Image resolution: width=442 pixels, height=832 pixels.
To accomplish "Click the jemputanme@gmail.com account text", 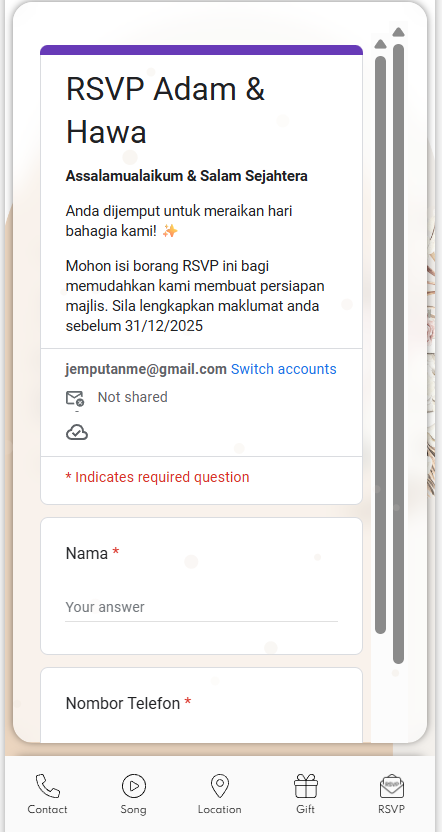I will click(x=146, y=369).
